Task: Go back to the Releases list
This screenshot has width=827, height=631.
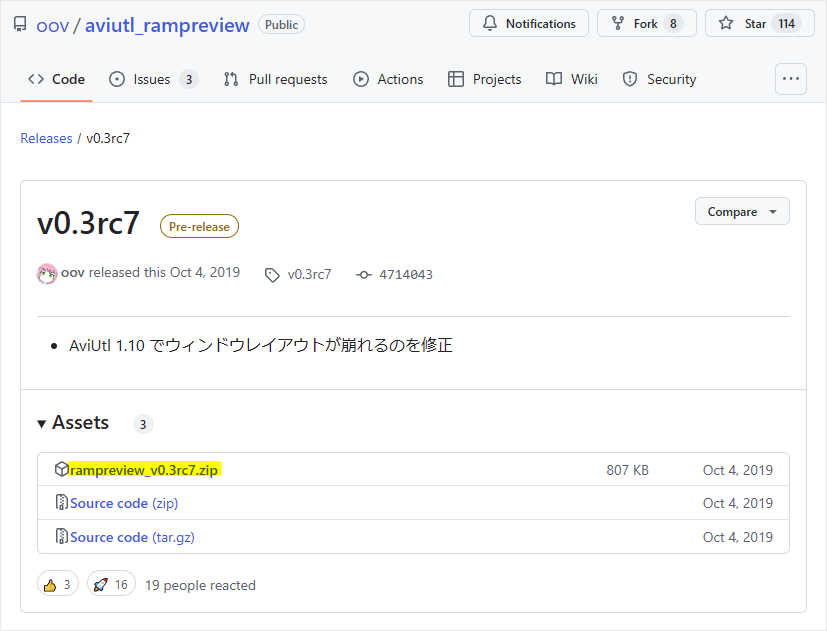Action: pyautogui.click(x=46, y=138)
